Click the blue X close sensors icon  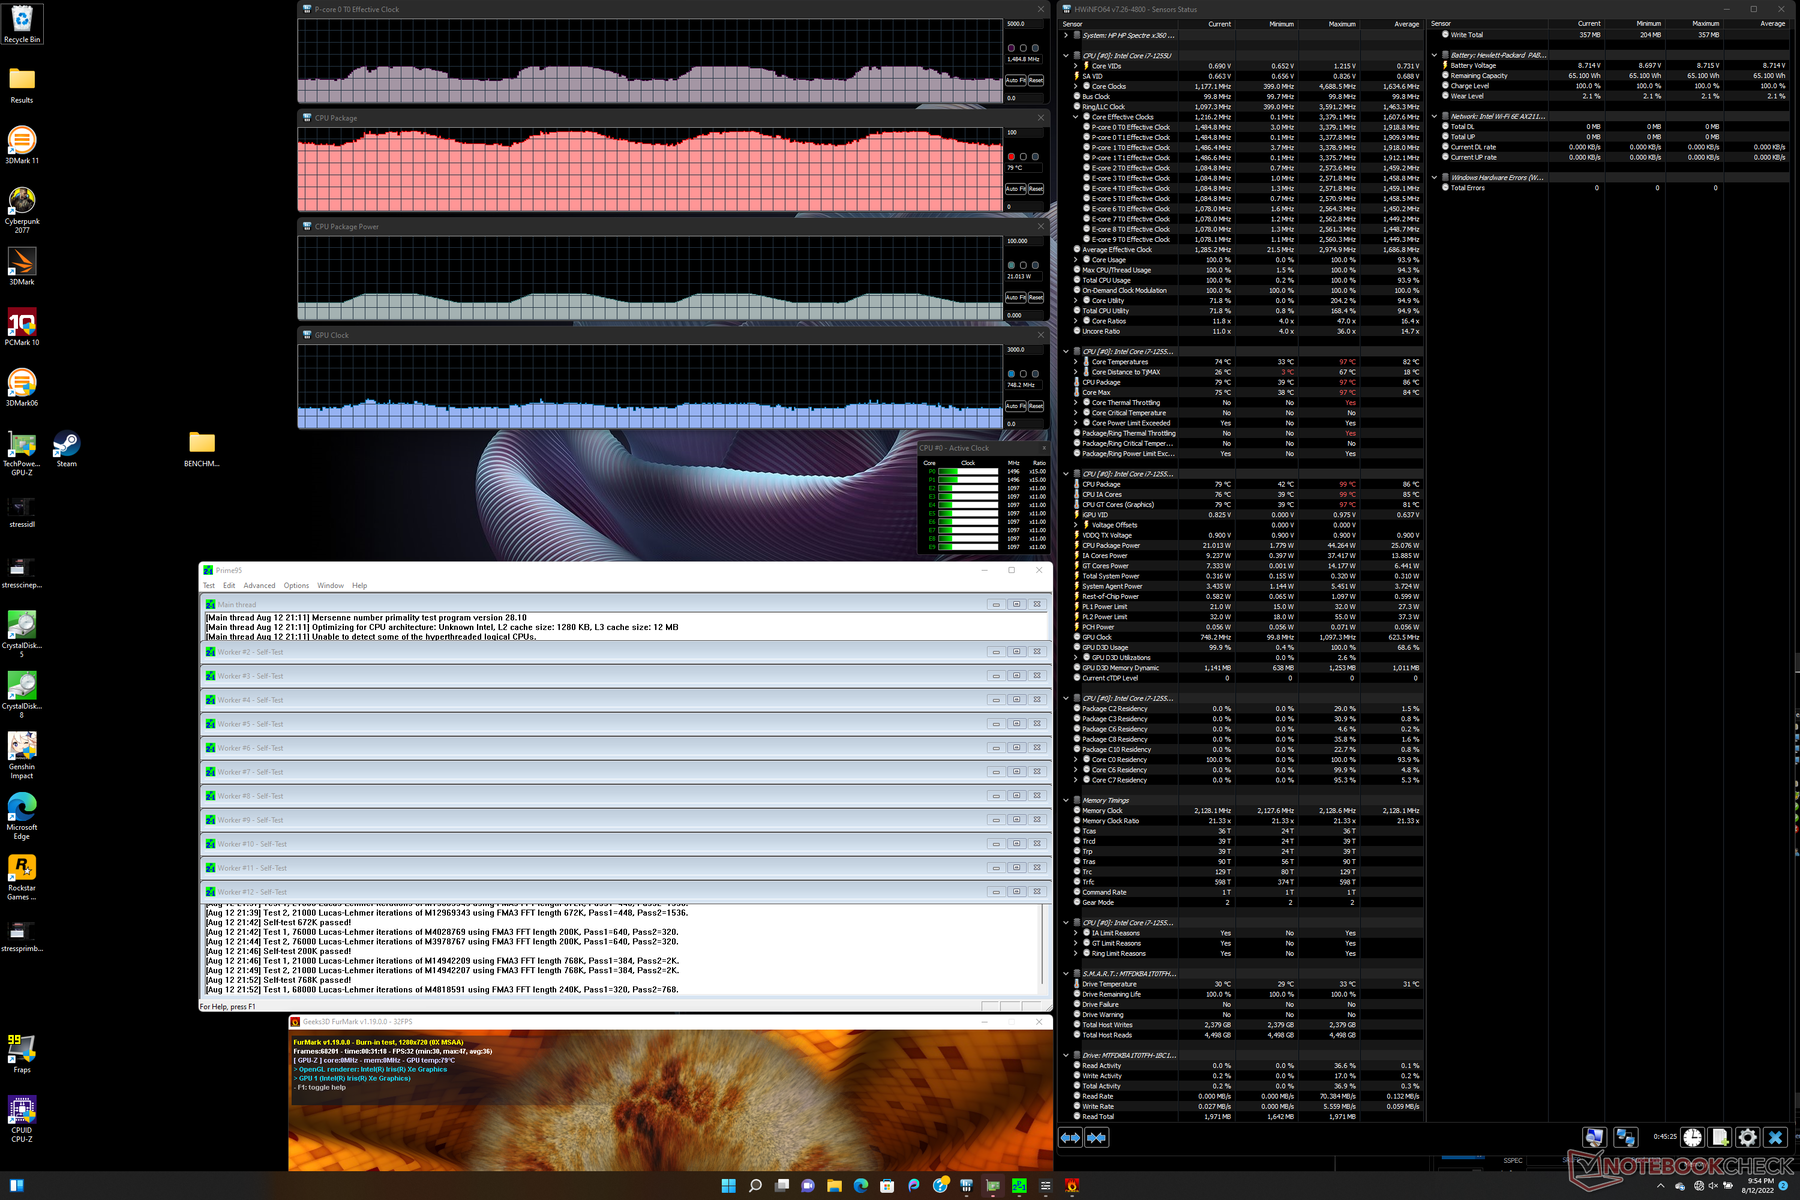[1775, 1138]
